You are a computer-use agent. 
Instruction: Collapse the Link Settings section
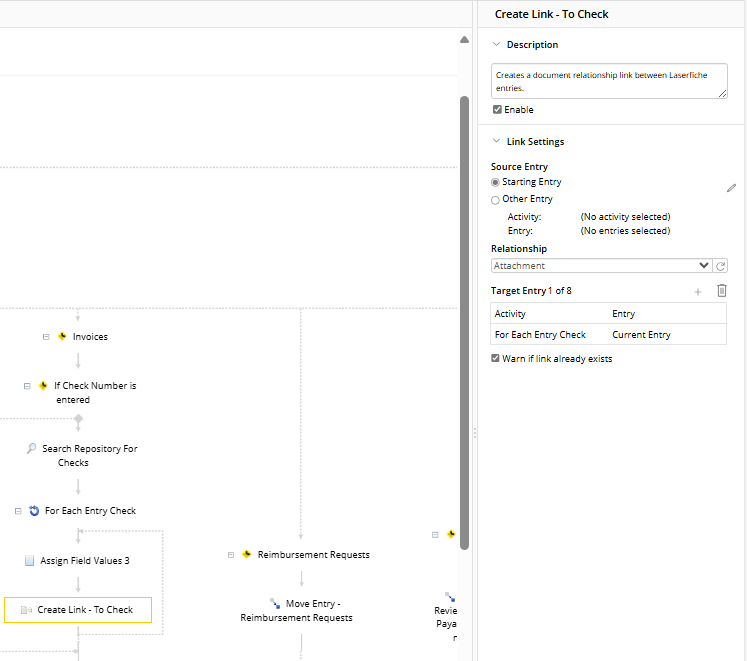[496, 142]
